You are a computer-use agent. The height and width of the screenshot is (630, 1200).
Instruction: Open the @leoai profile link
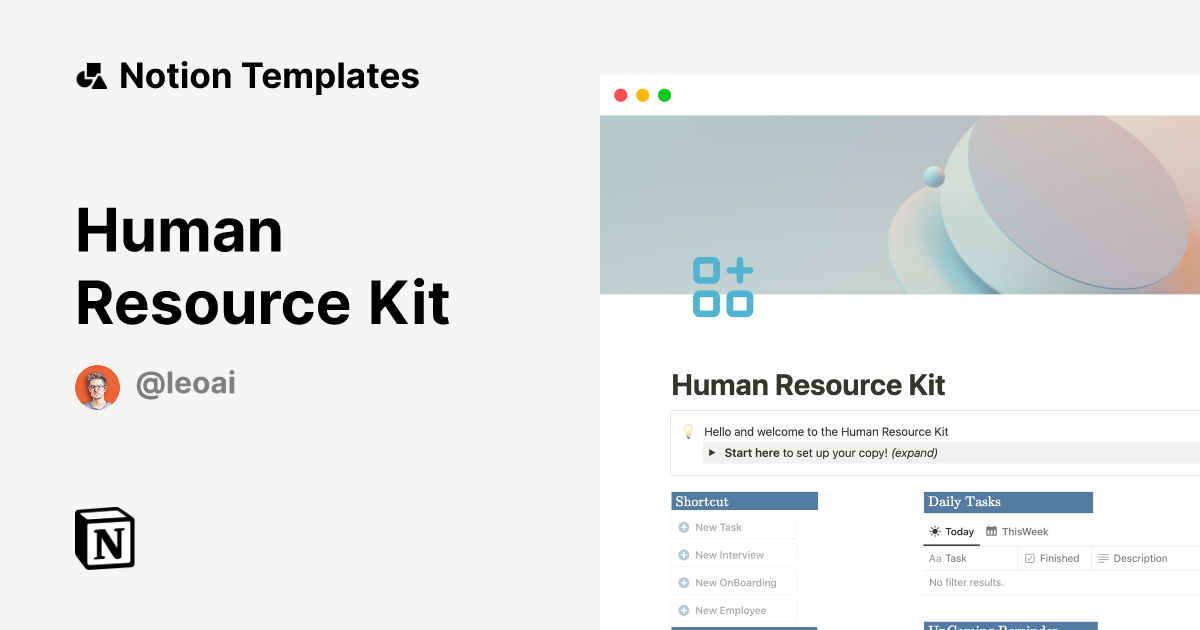coord(186,383)
